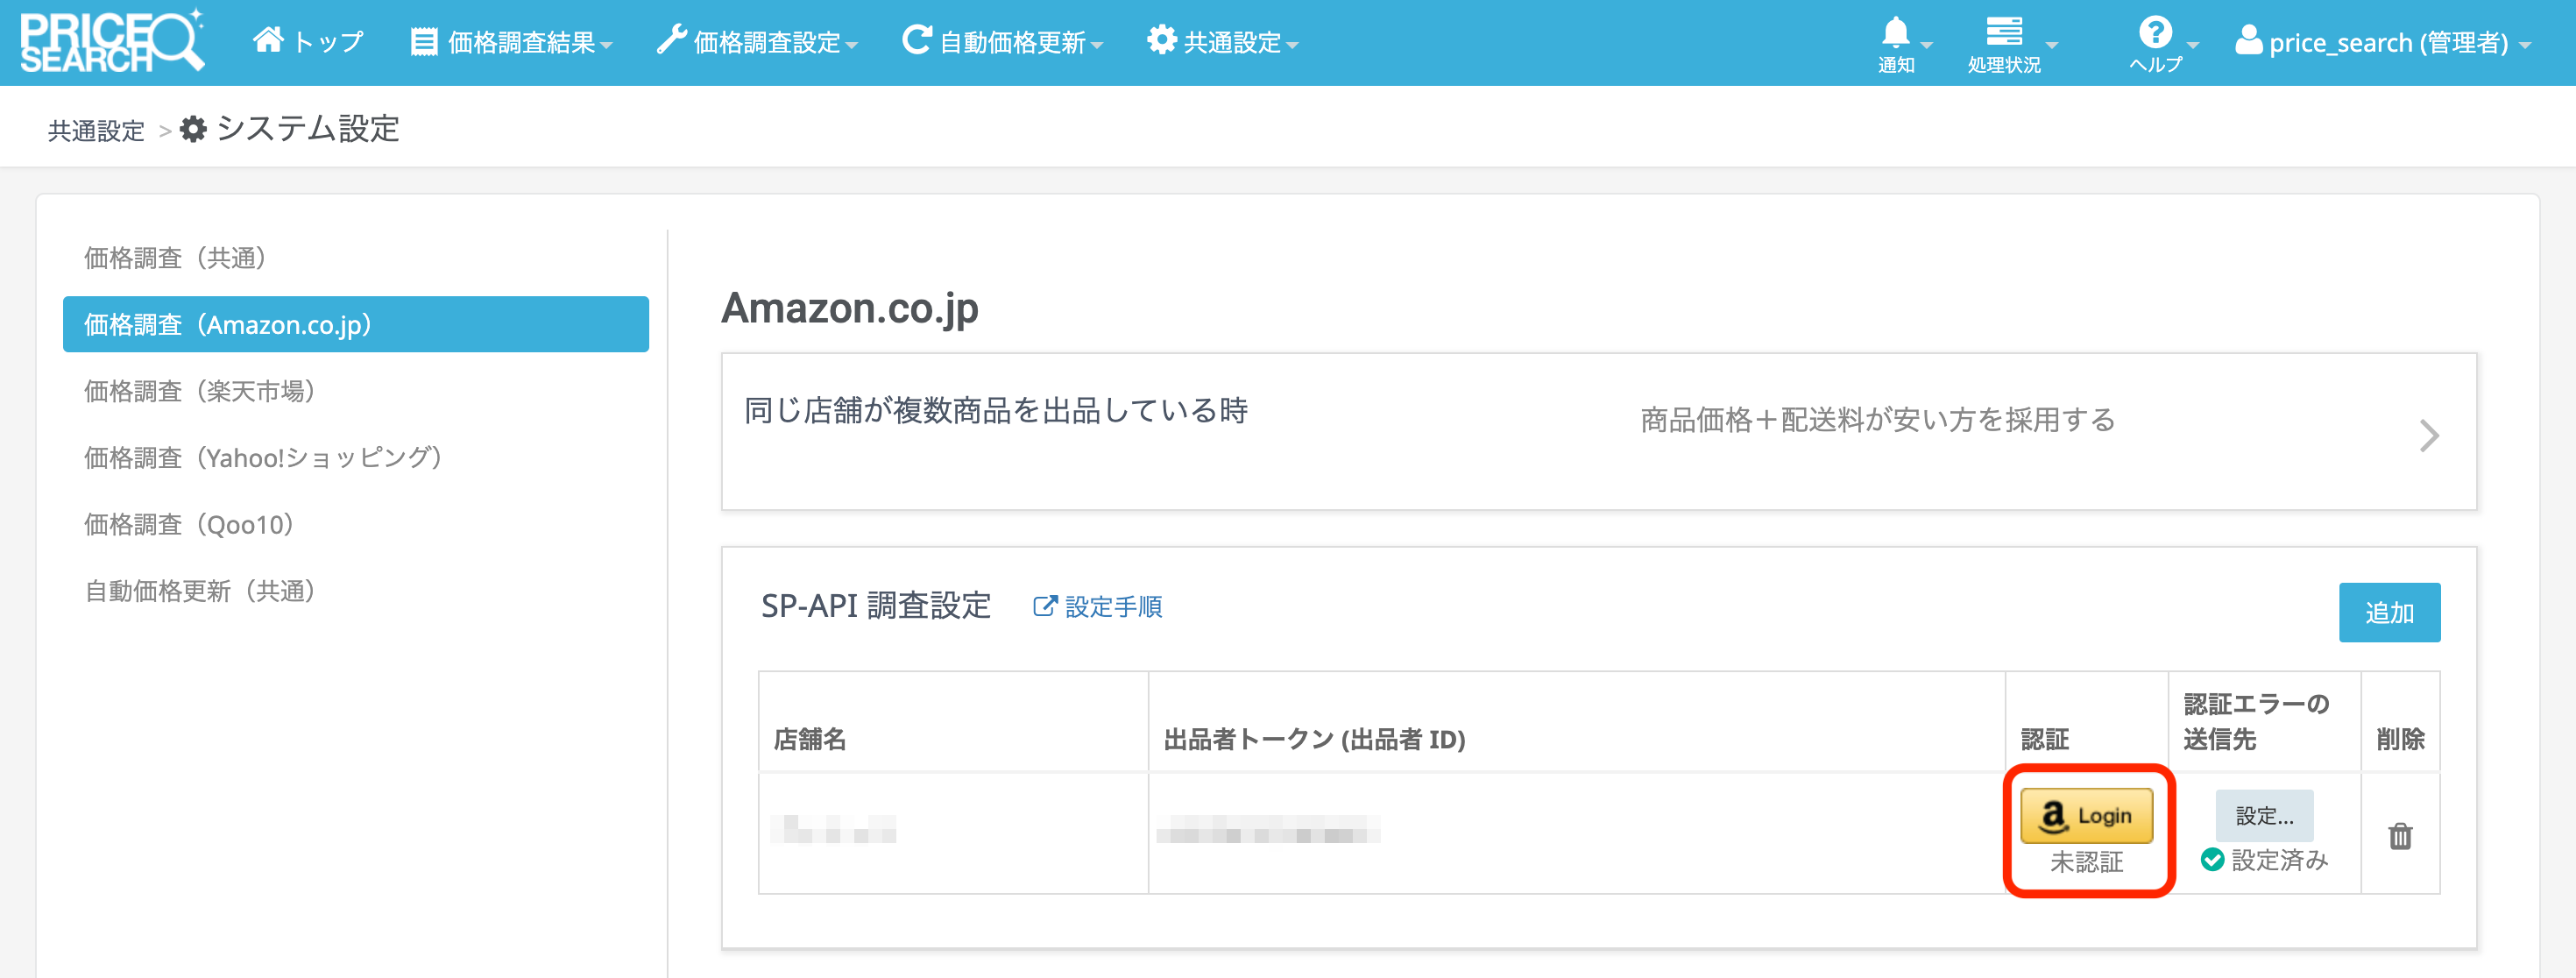The height and width of the screenshot is (978, 2576).
Task: Expand the 価格調査設定 dropdown menu
Action: point(757,42)
